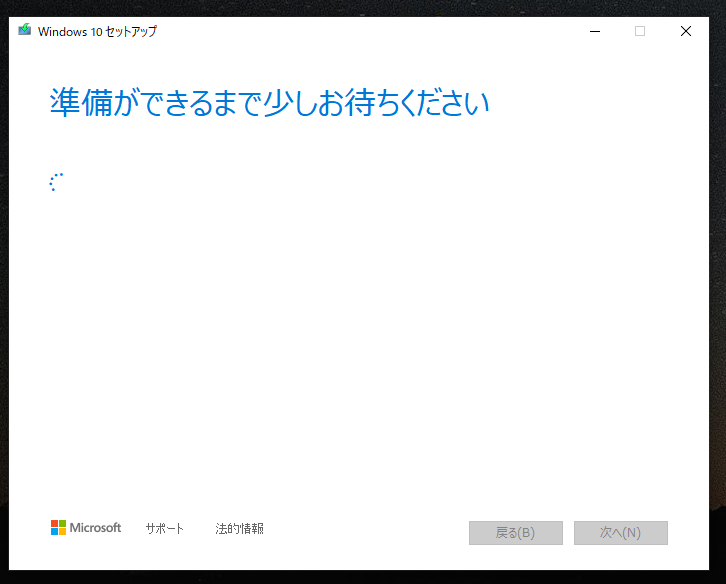Click the disabled maximize button
The height and width of the screenshot is (584, 726).
click(640, 31)
